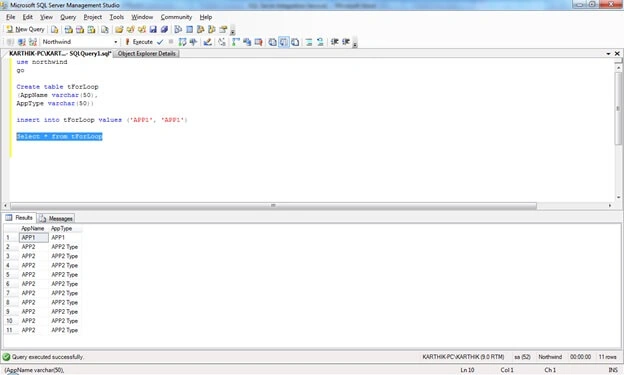Select the APP1 cell in row 1 AppName

[34, 238]
